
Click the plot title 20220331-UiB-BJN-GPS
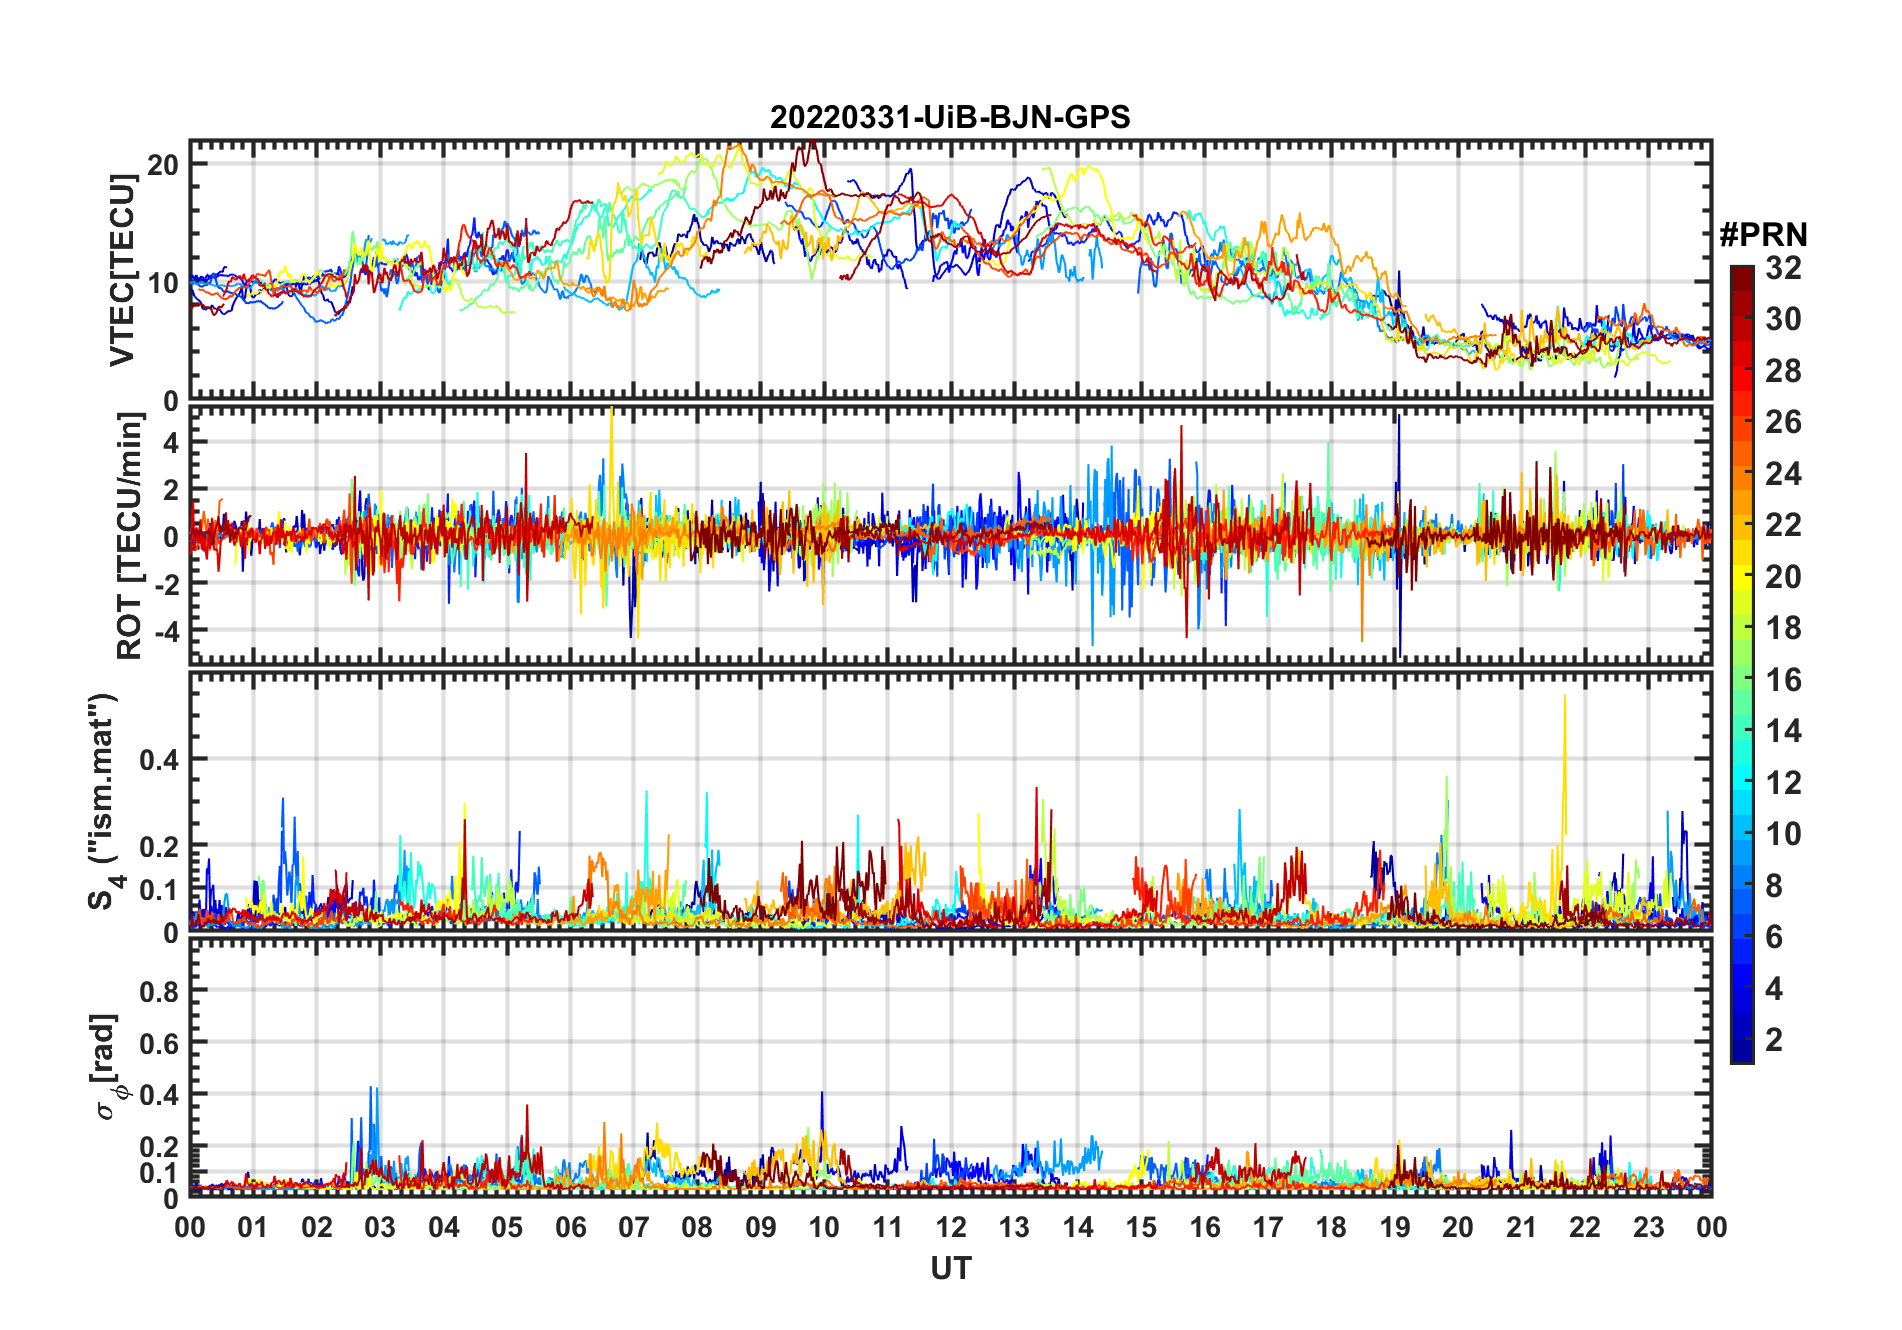click(950, 117)
